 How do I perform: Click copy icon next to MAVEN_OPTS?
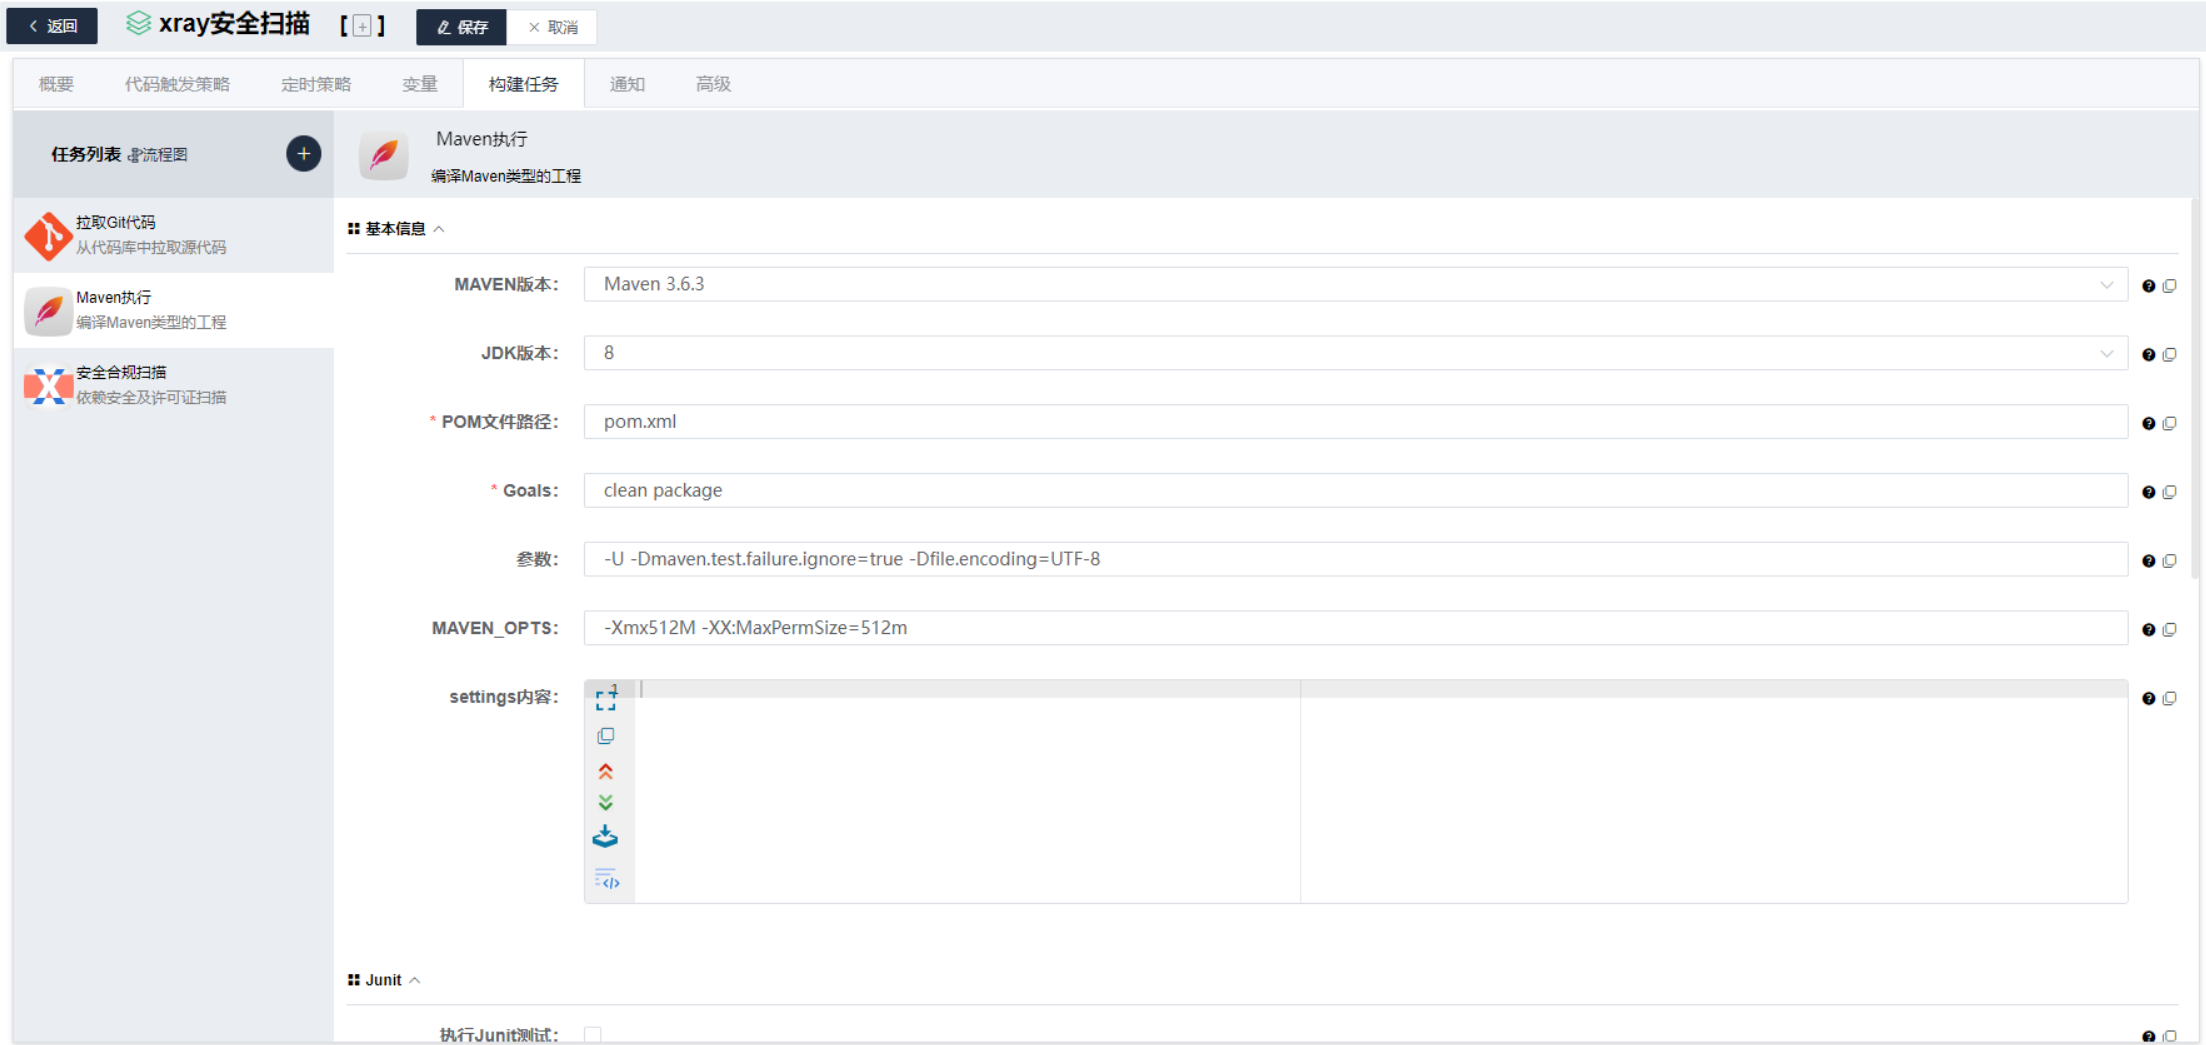coord(2170,630)
